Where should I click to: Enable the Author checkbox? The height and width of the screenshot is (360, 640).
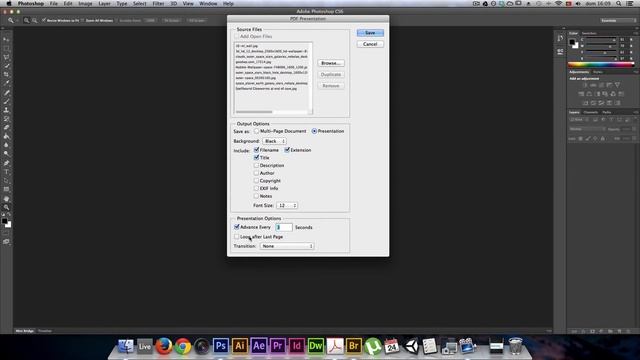point(256,173)
